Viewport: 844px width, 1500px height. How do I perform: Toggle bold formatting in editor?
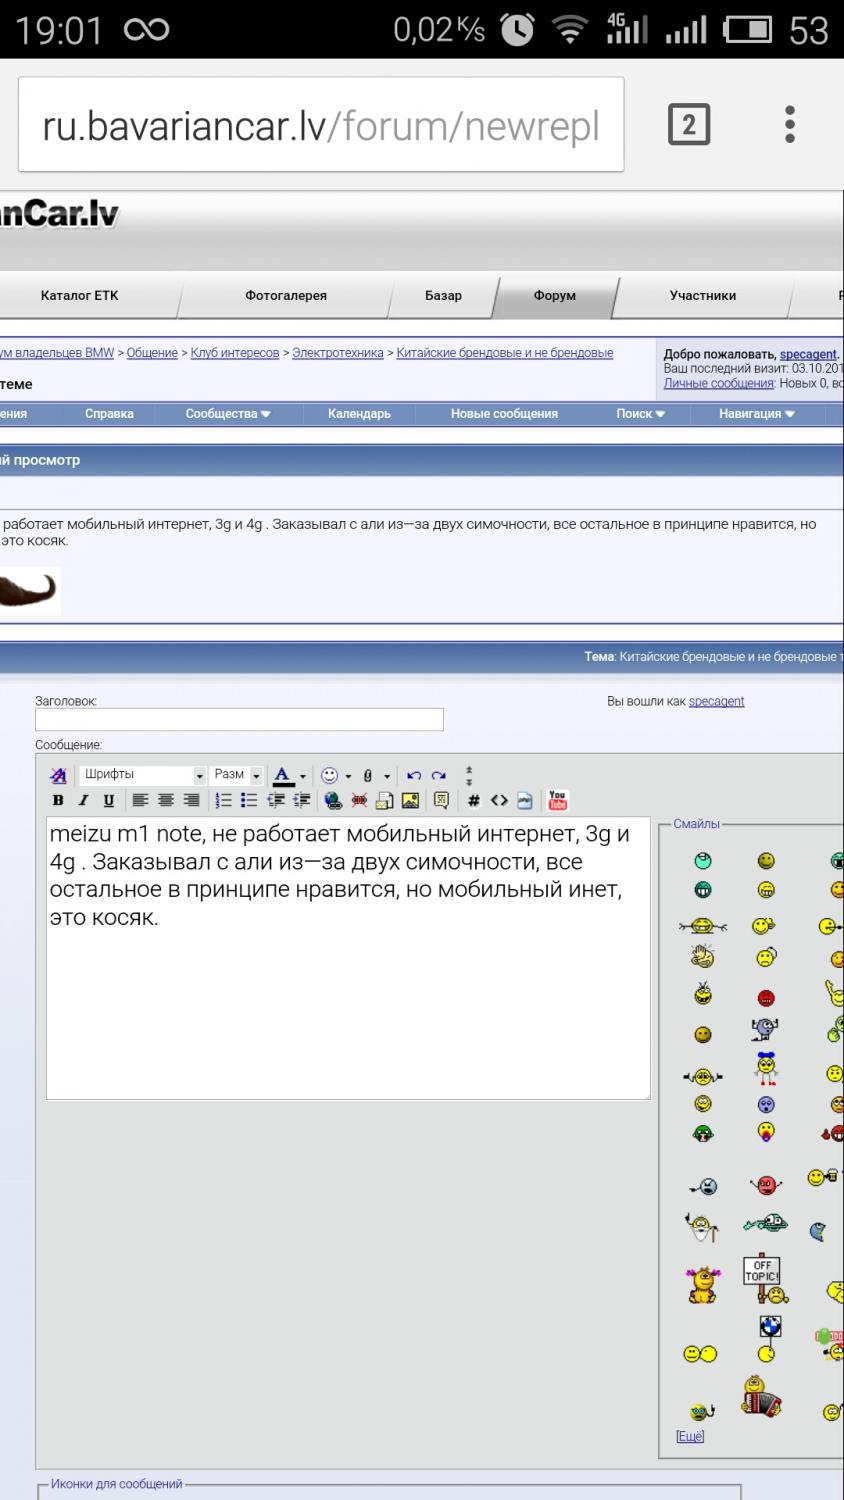(x=58, y=800)
